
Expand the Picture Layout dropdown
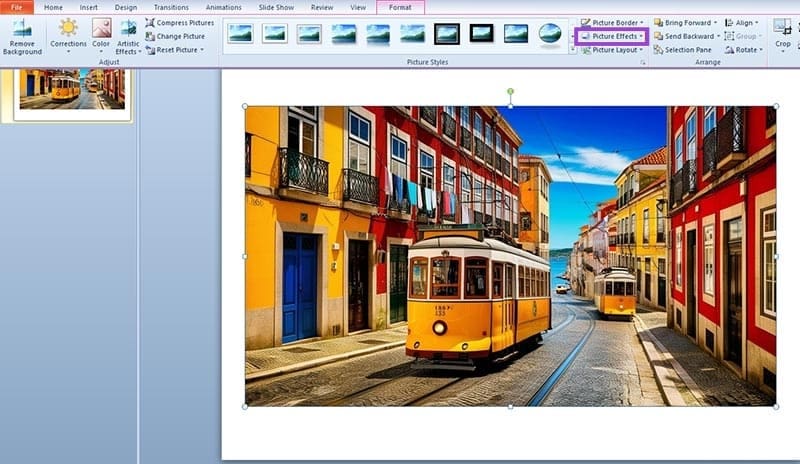[613, 50]
